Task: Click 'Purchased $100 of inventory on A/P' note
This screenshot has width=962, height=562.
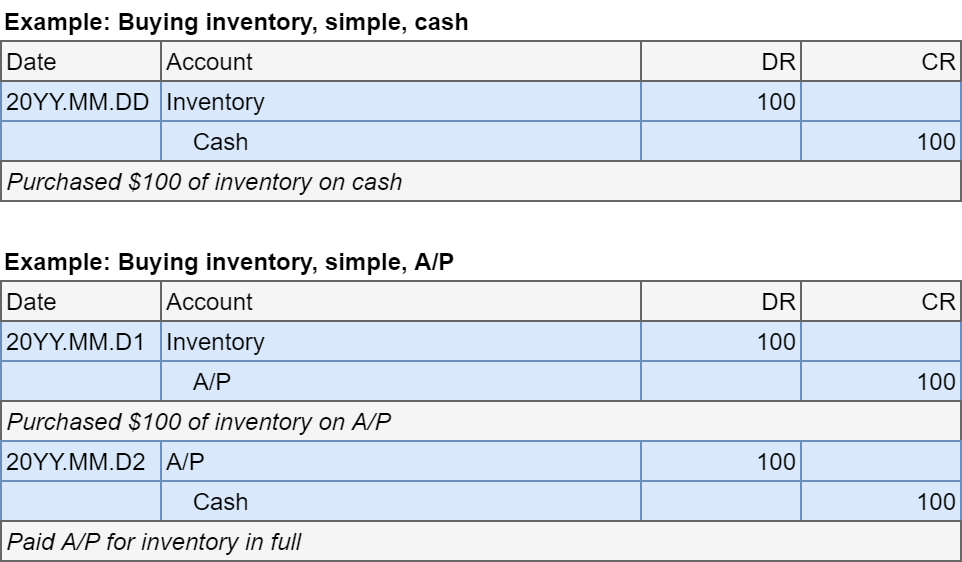Action: point(199,422)
